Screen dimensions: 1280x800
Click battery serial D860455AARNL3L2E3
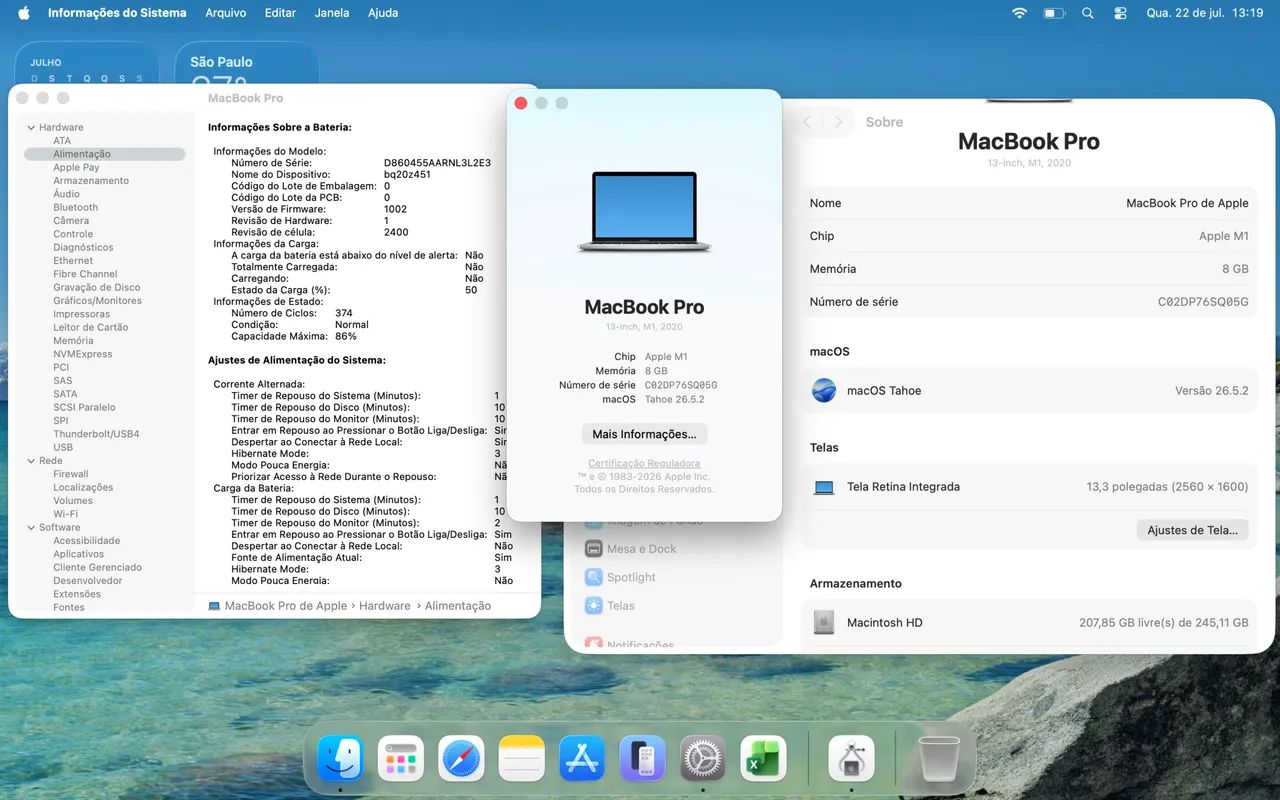(x=437, y=163)
